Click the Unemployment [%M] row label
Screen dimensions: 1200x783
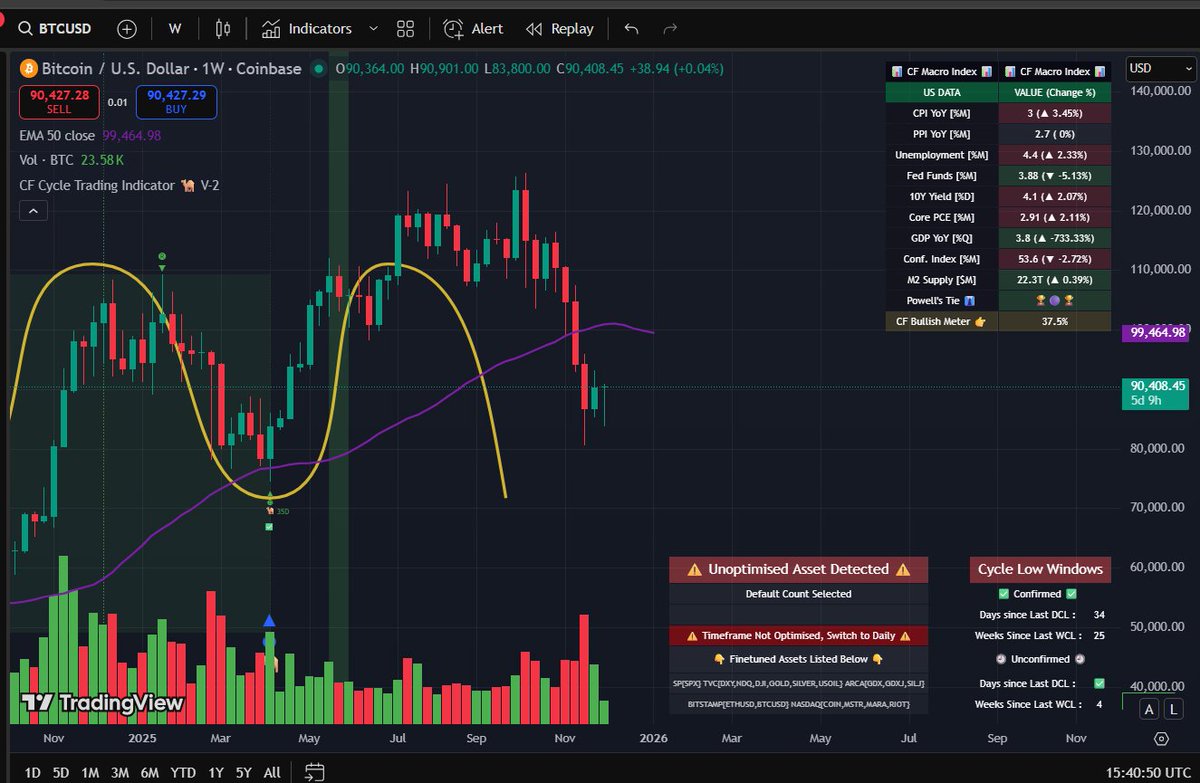pyautogui.click(x=942, y=155)
